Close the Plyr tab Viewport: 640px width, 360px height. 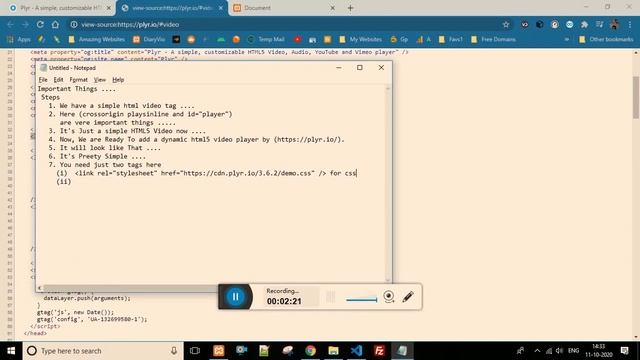109,8
